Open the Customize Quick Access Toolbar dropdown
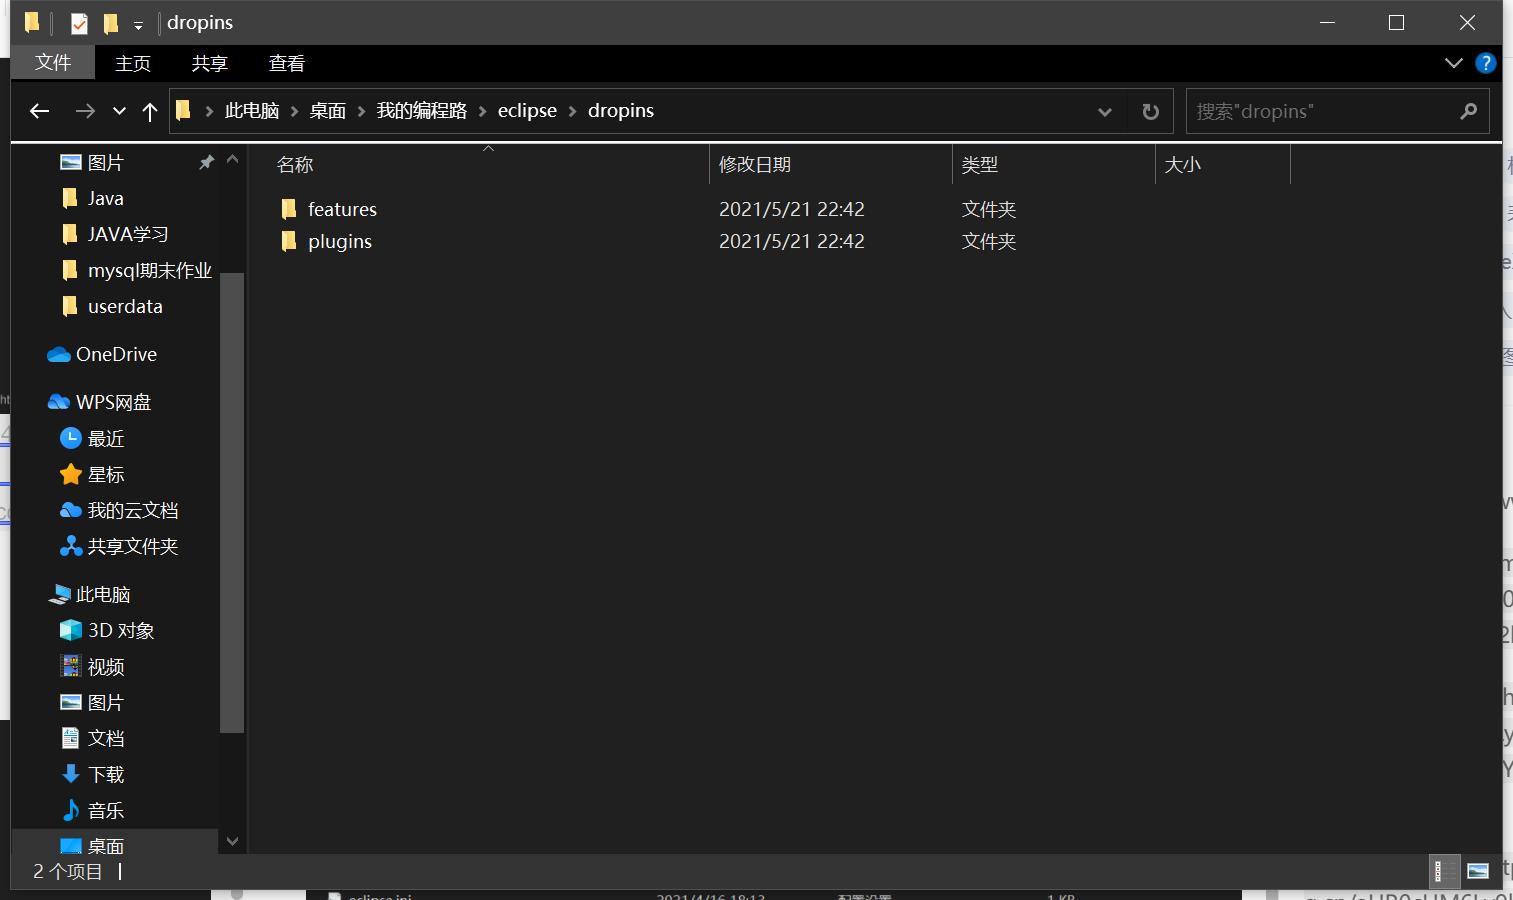 point(138,25)
